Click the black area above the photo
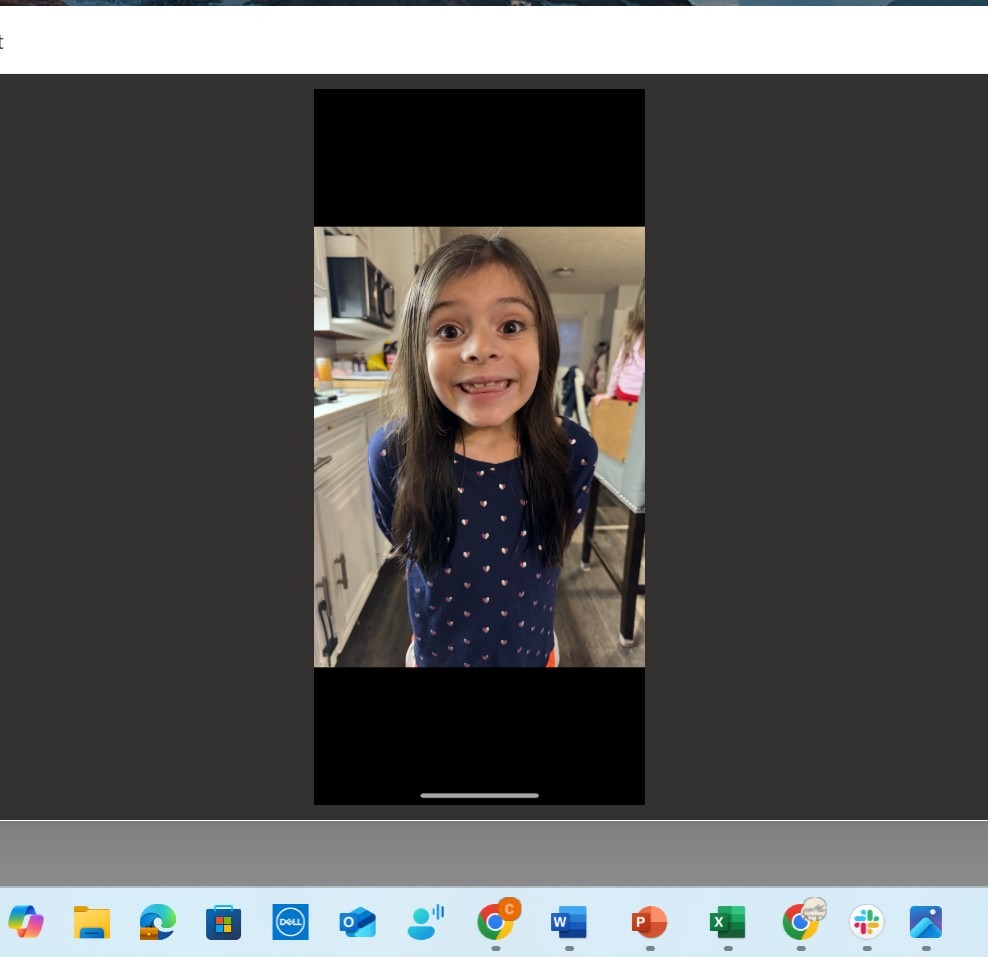The height and width of the screenshot is (957, 988). pyautogui.click(x=479, y=157)
